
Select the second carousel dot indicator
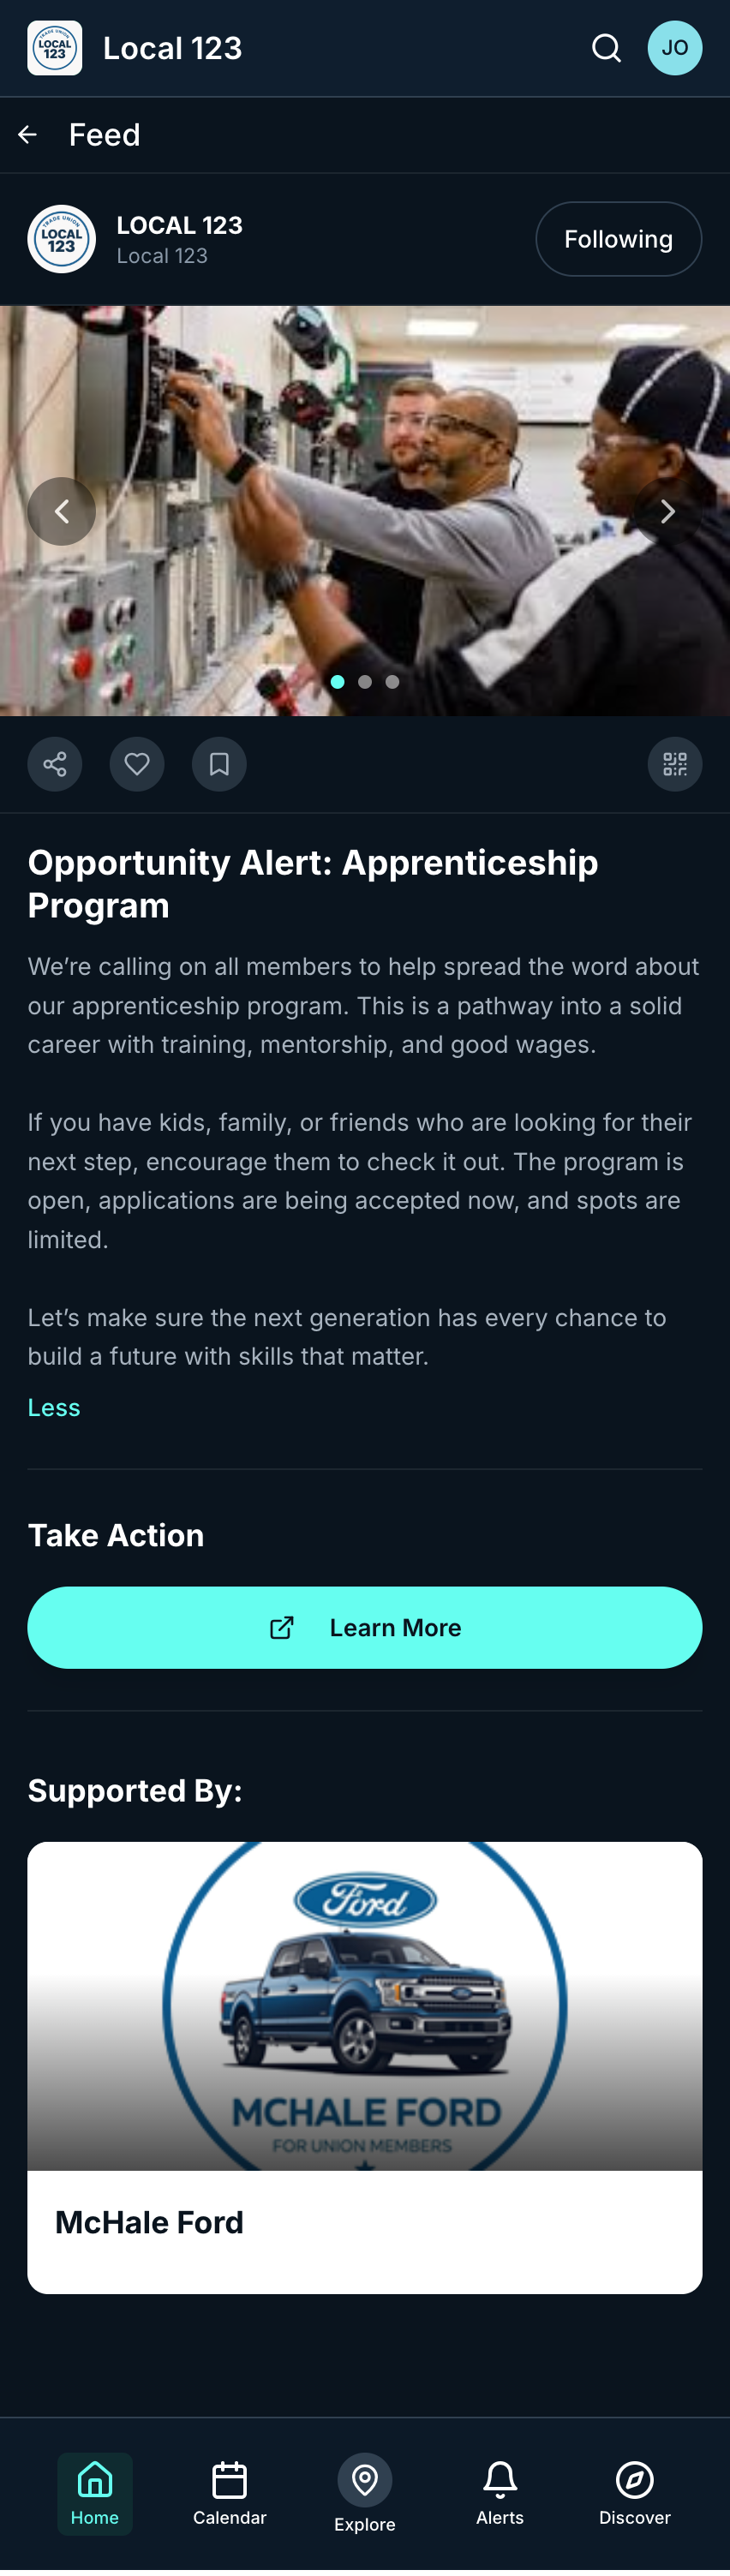(x=364, y=682)
